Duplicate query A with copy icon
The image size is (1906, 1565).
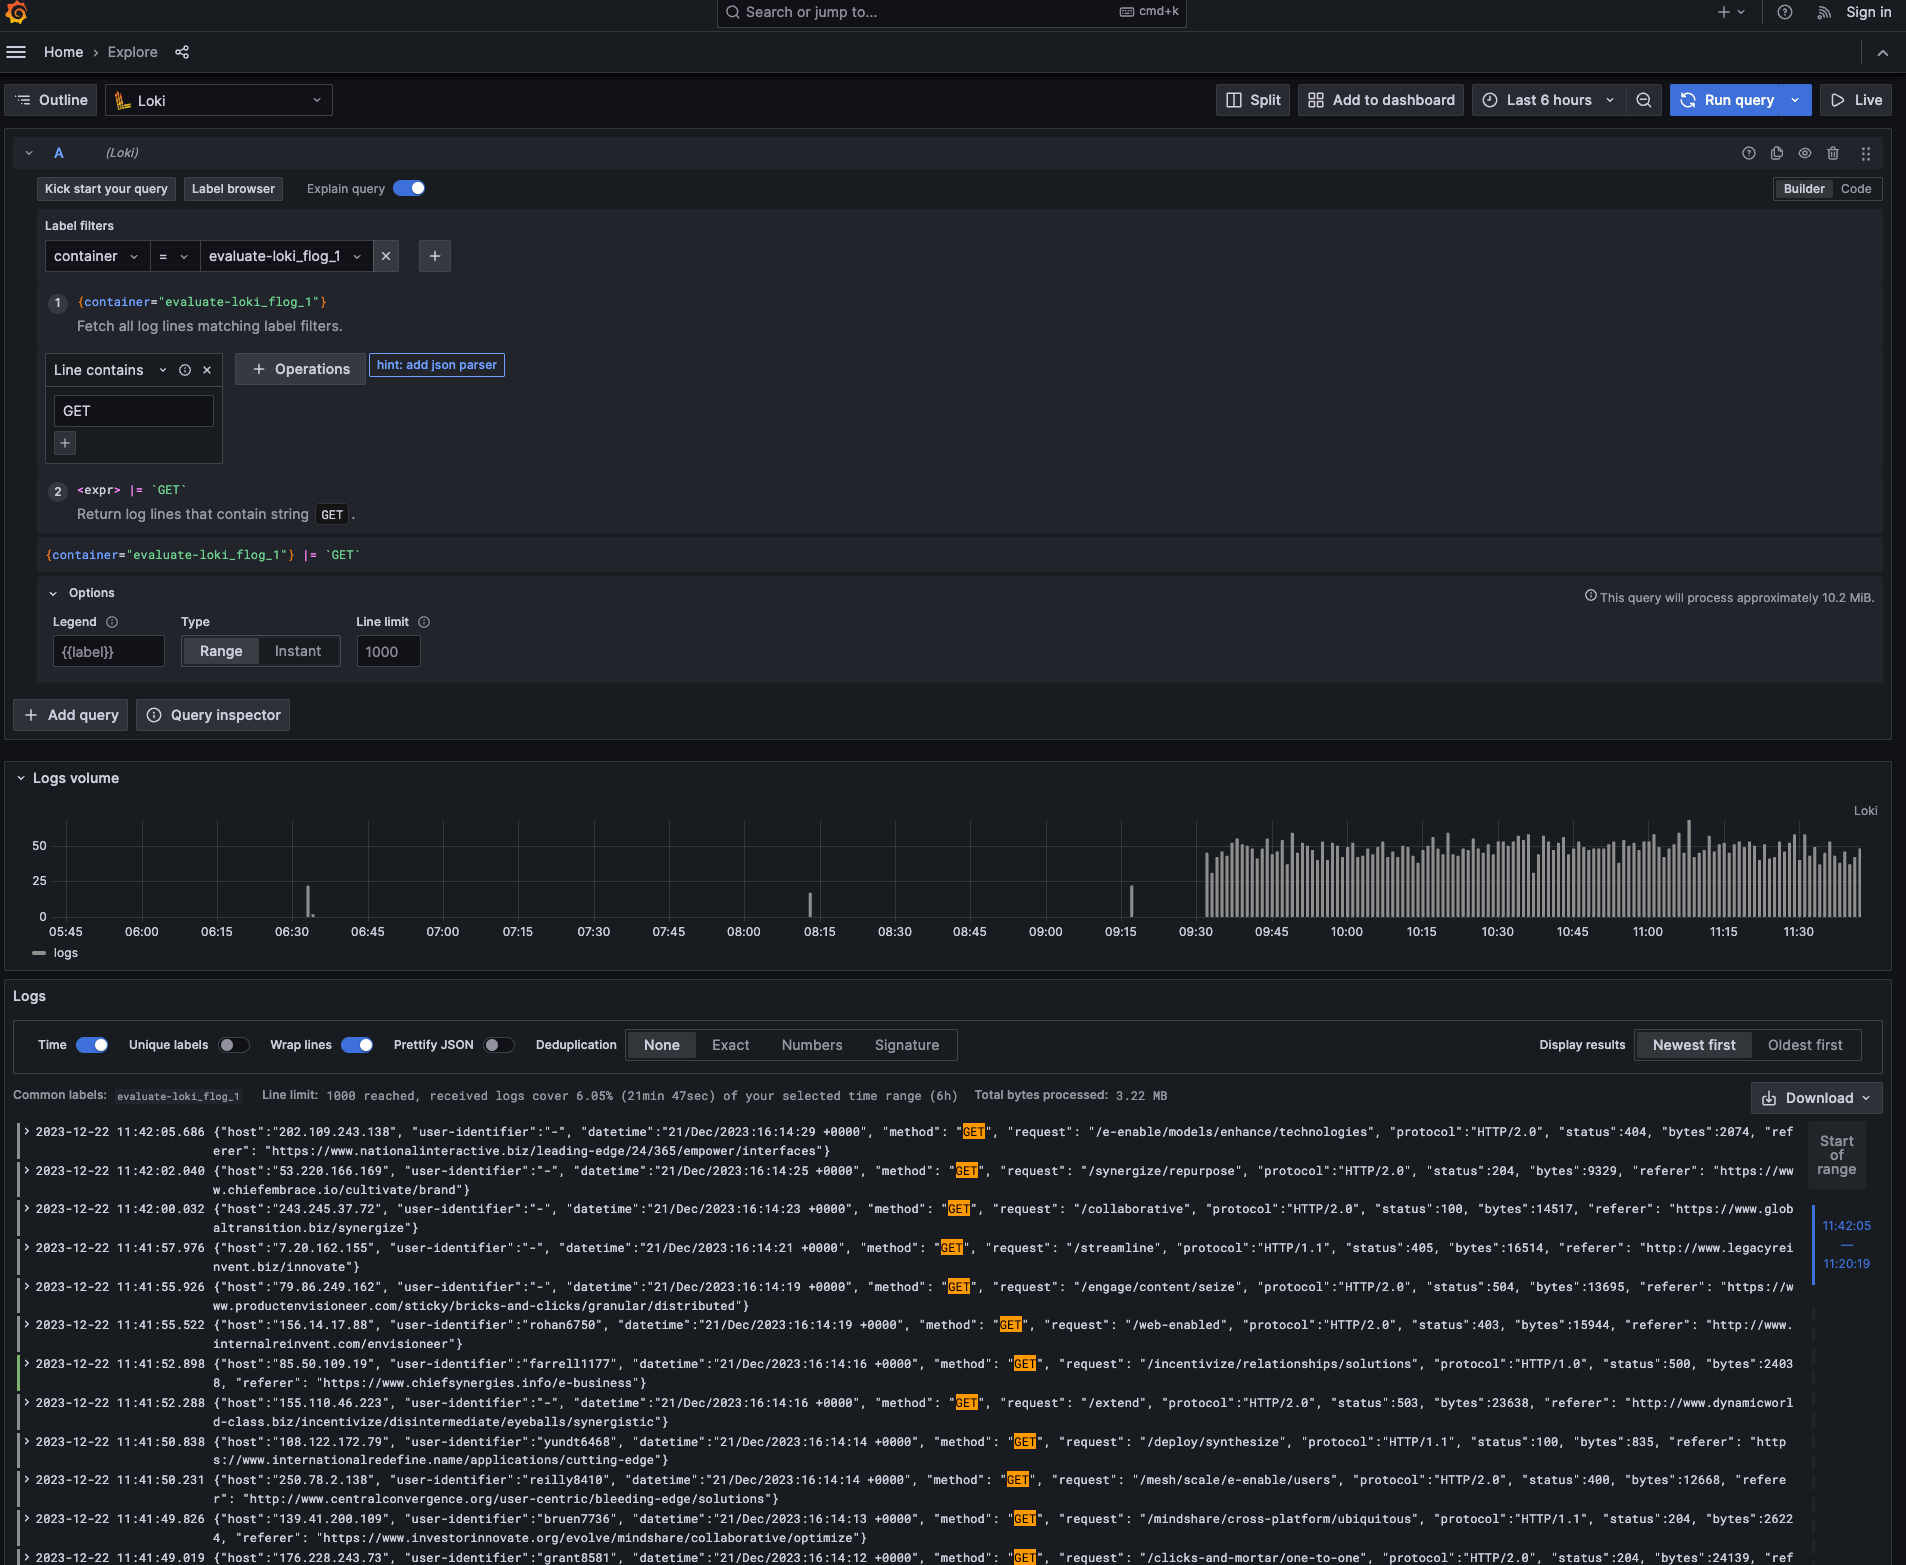(1777, 153)
